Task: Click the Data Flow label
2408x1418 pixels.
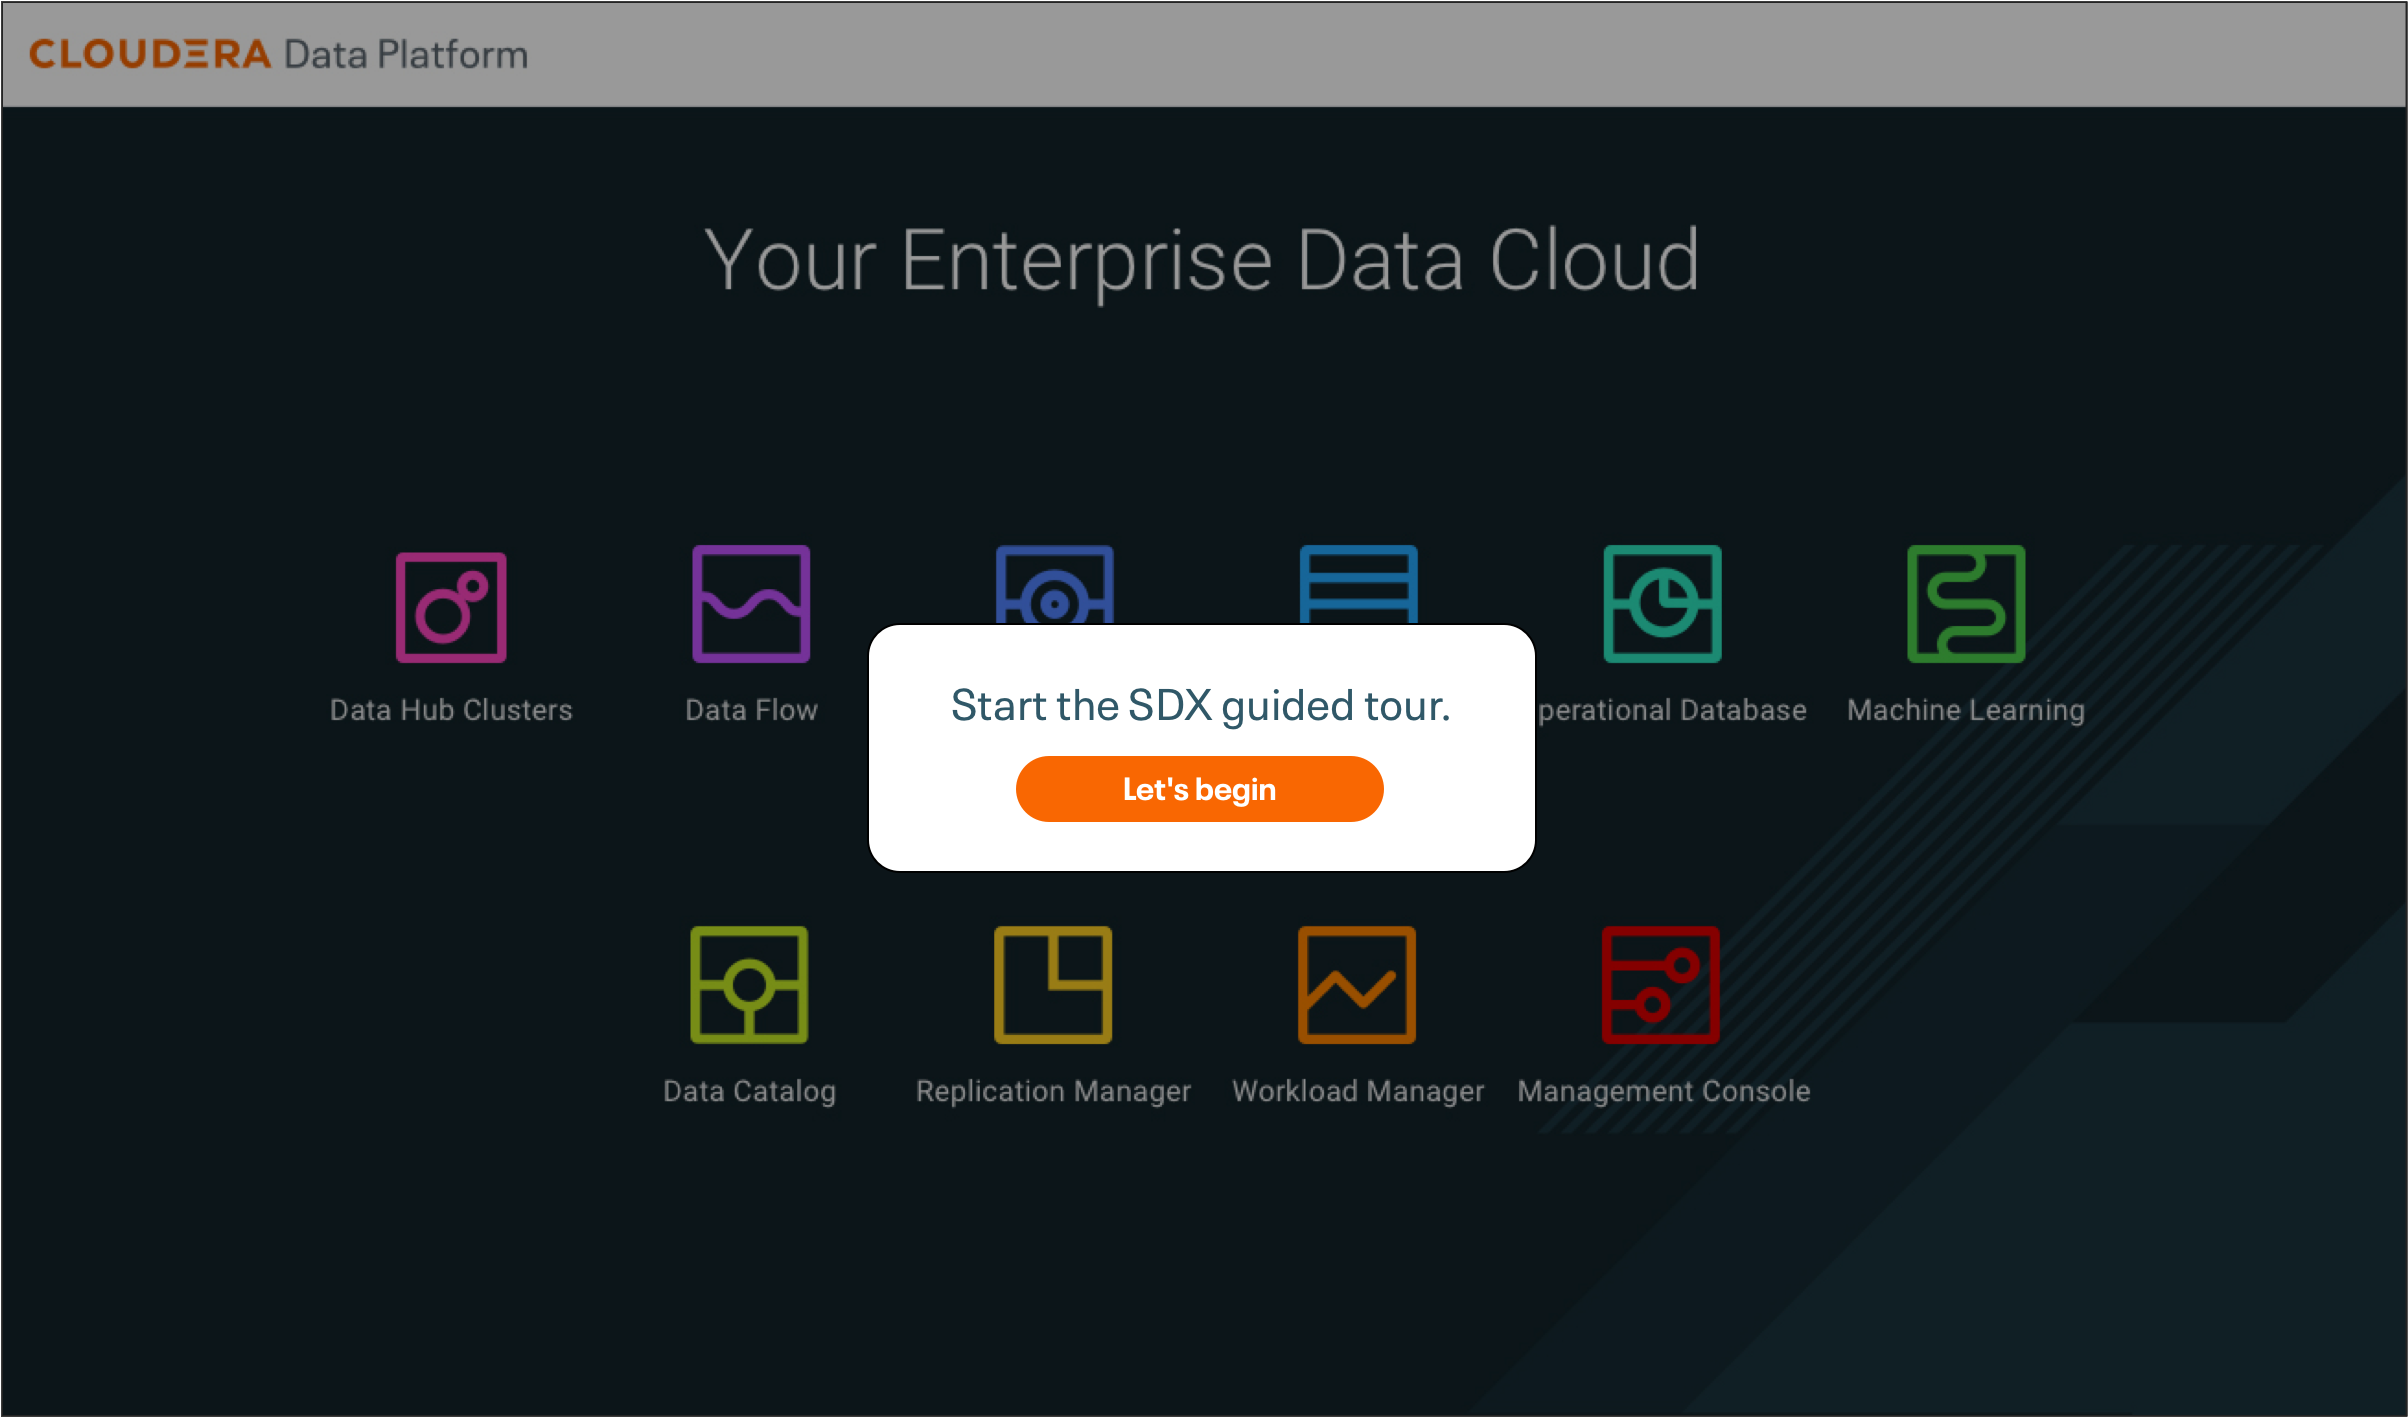Action: click(751, 710)
